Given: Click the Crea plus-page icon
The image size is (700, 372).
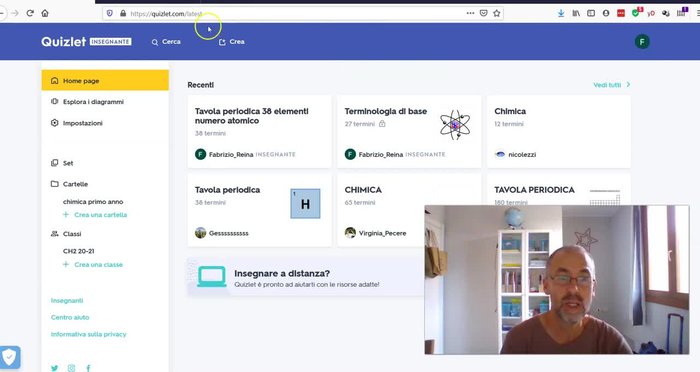Looking at the screenshot, I should click(222, 42).
